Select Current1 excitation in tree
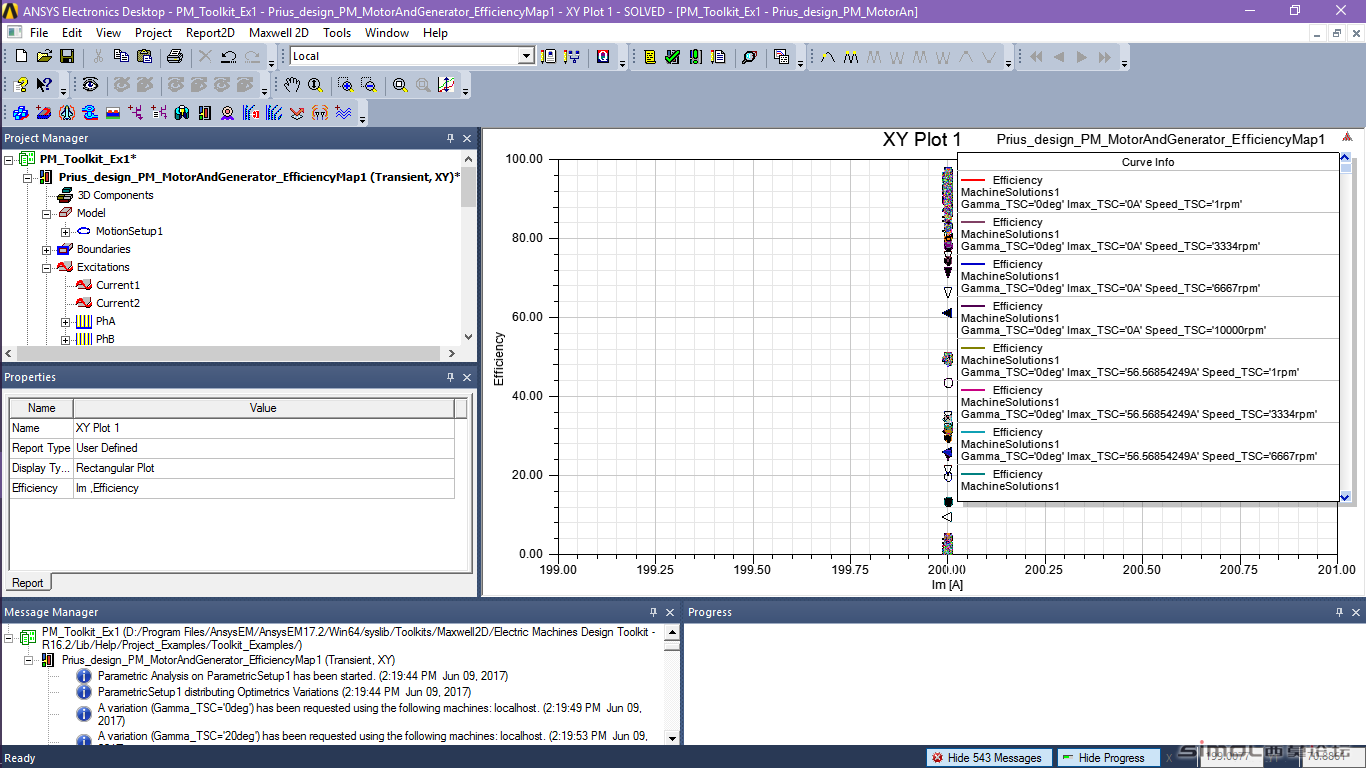Viewport: 1366px width, 768px height. [x=118, y=285]
